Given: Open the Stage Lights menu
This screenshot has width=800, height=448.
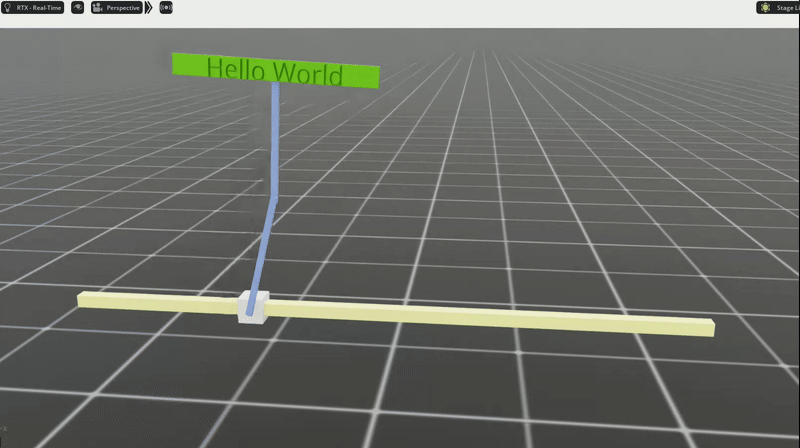Looking at the screenshot, I should click(x=780, y=7).
